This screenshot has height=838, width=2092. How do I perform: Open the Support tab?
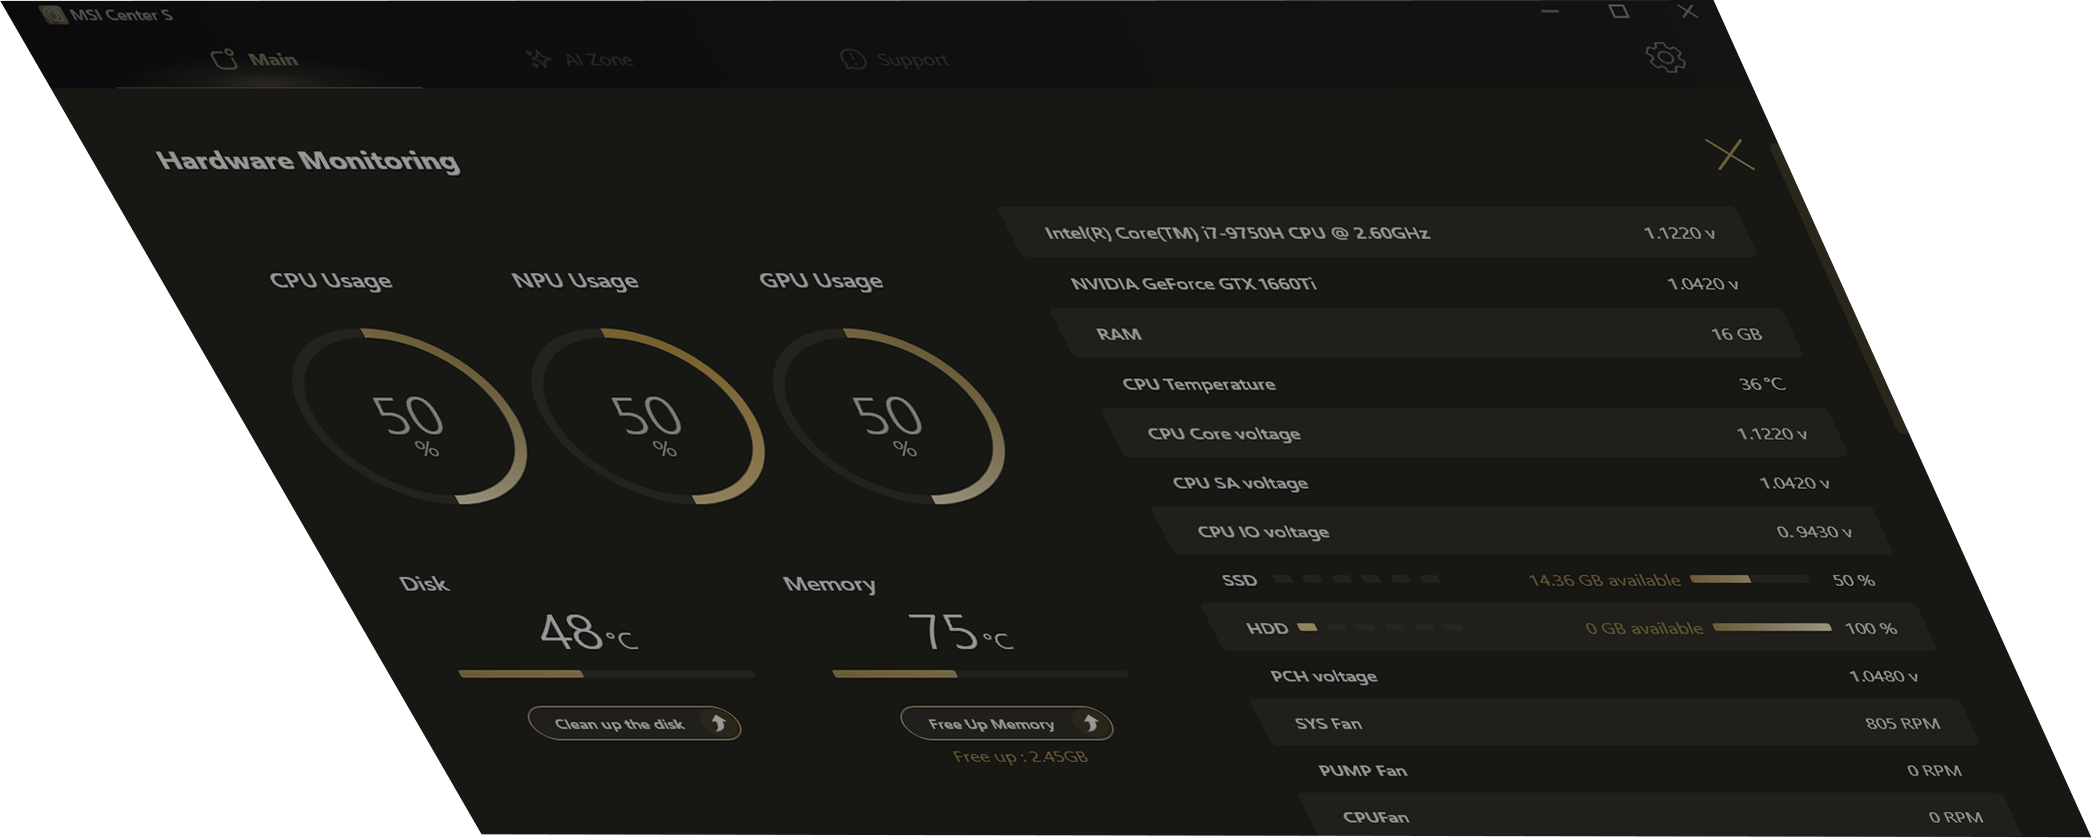pyautogui.click(x=894, y=60)
